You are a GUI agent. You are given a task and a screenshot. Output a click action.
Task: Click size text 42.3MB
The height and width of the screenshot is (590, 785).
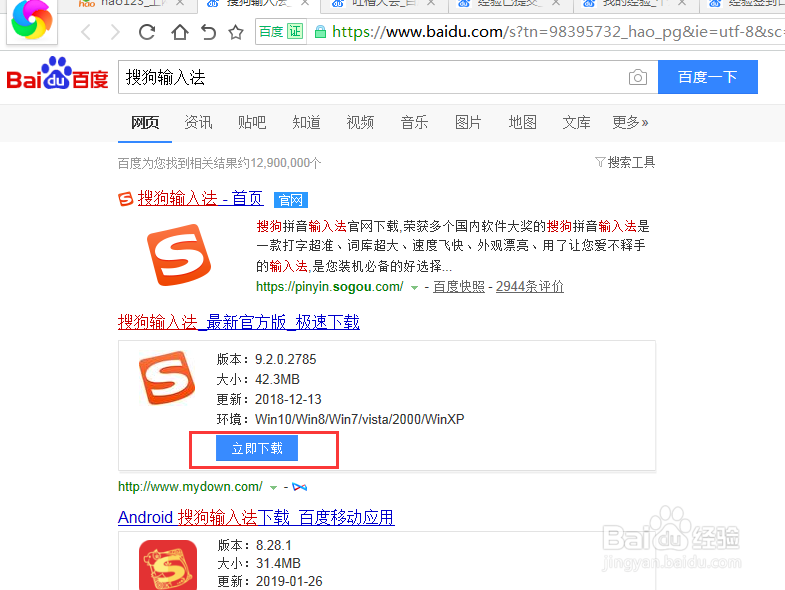[x=277, y=379]
